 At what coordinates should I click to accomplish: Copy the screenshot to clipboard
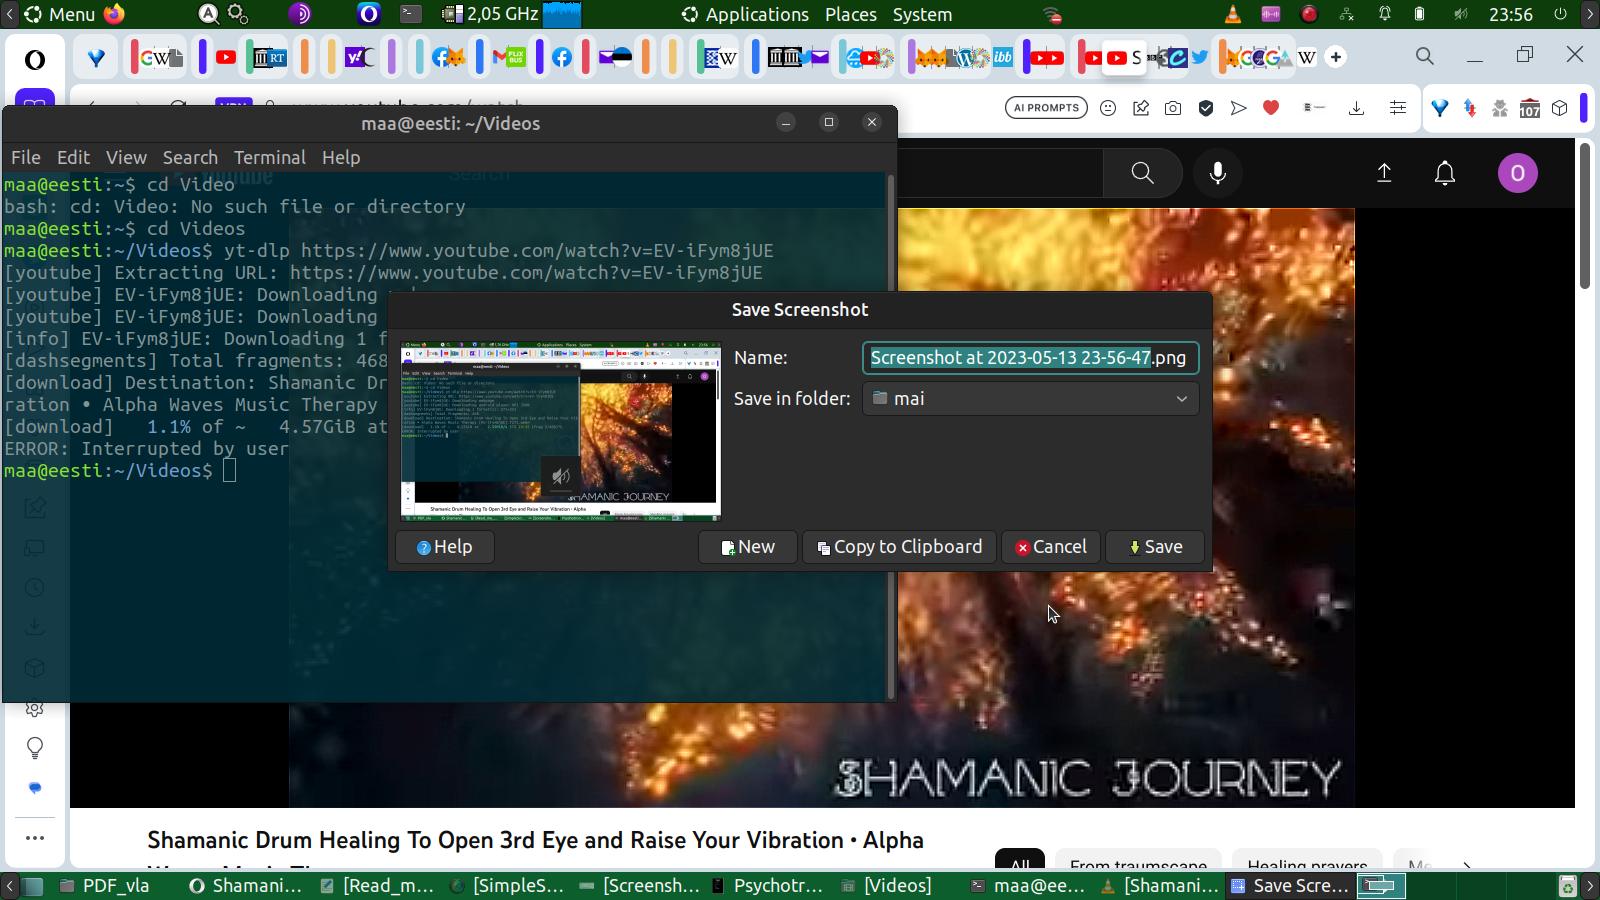point(899,547)
